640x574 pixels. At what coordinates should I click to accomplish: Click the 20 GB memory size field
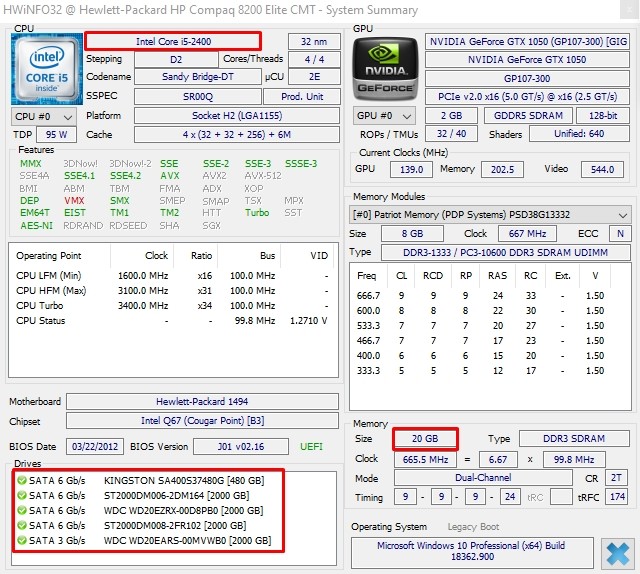pos(424,439)
